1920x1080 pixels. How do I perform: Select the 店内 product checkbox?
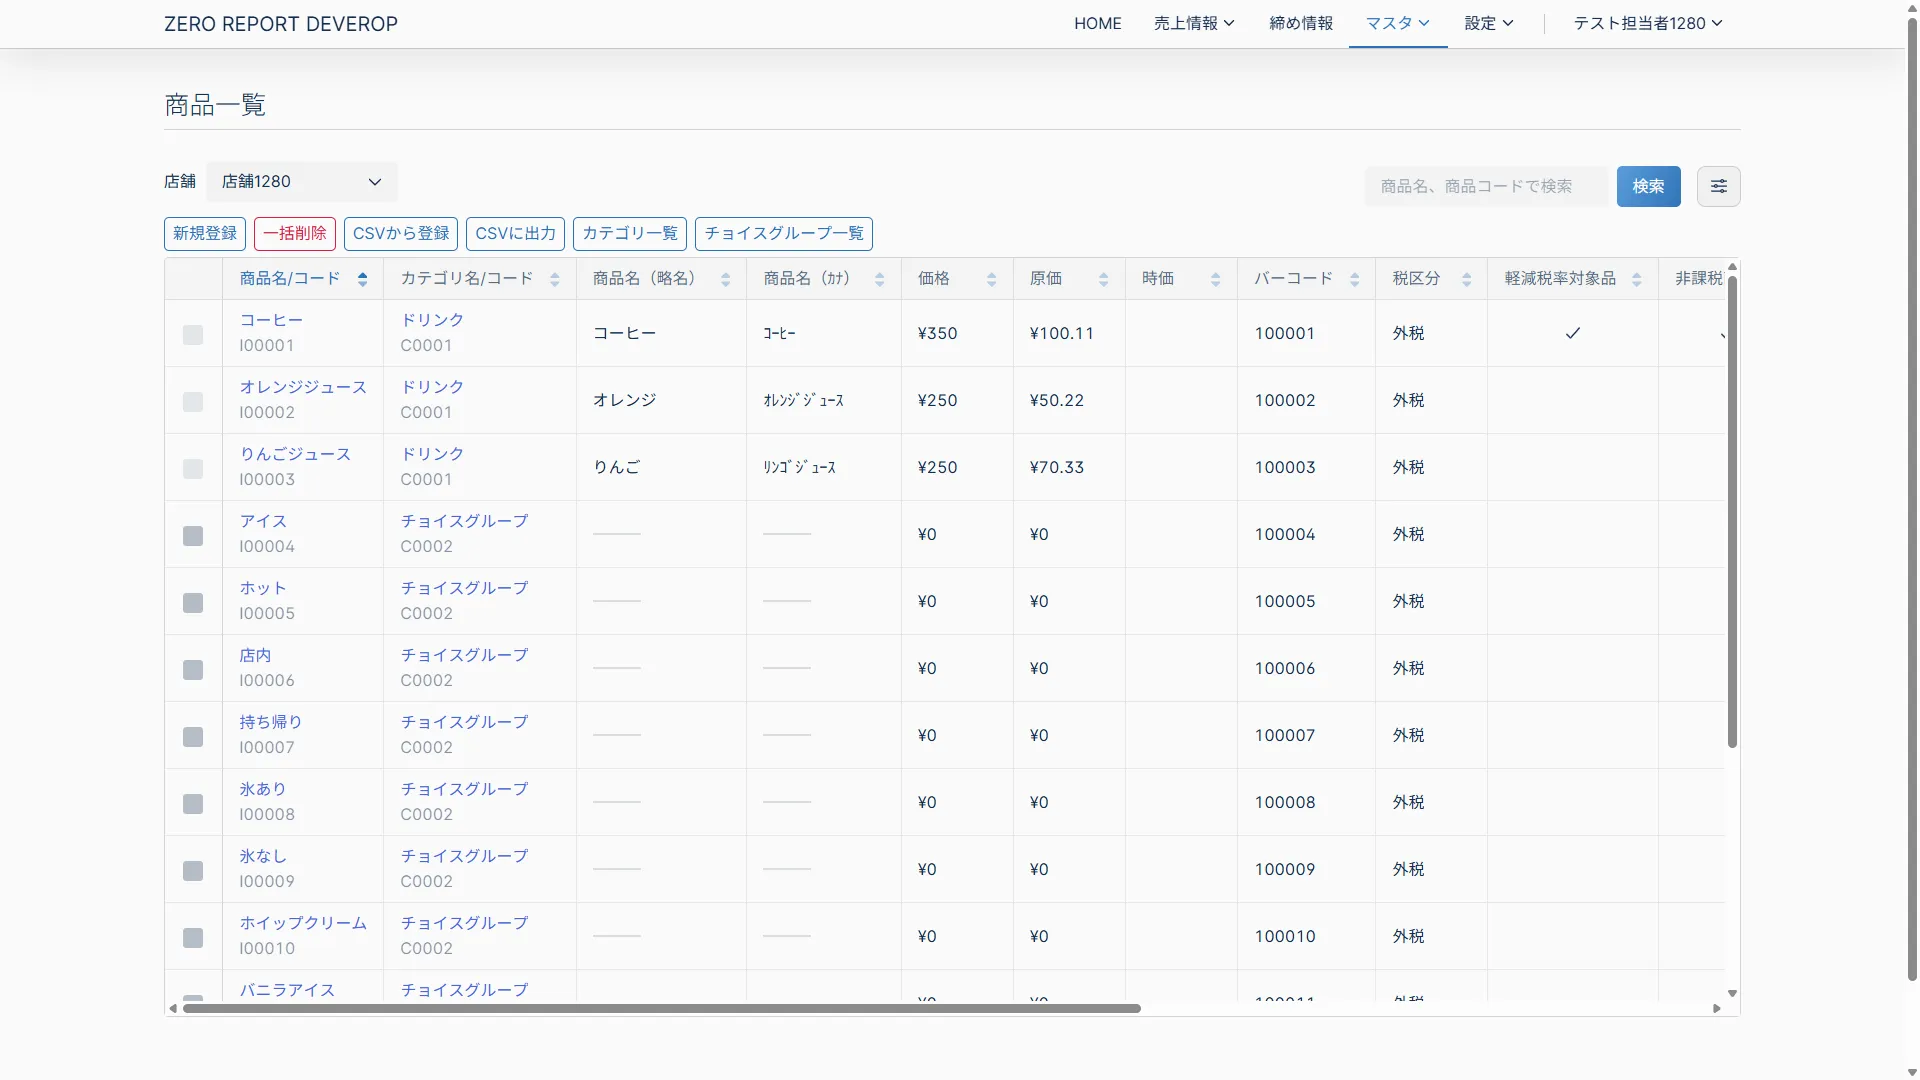[x=193, y=670]
